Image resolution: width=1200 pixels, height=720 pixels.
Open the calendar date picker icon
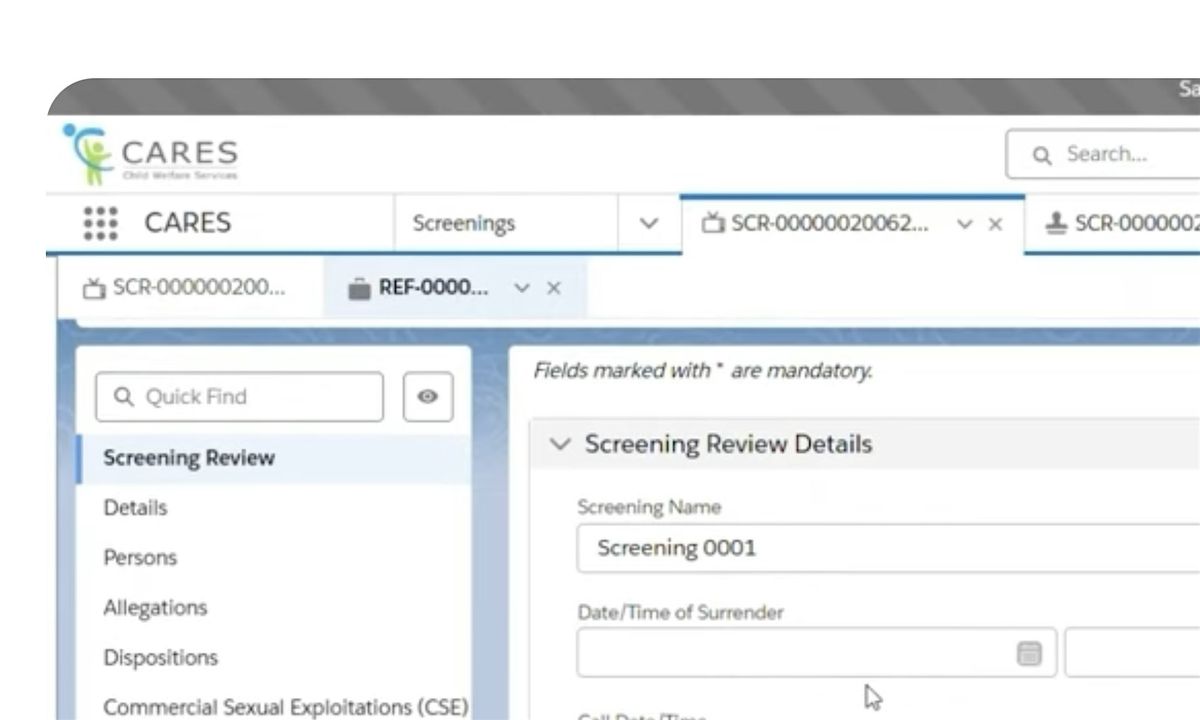pyautogui.click(x=1029, y=653)
